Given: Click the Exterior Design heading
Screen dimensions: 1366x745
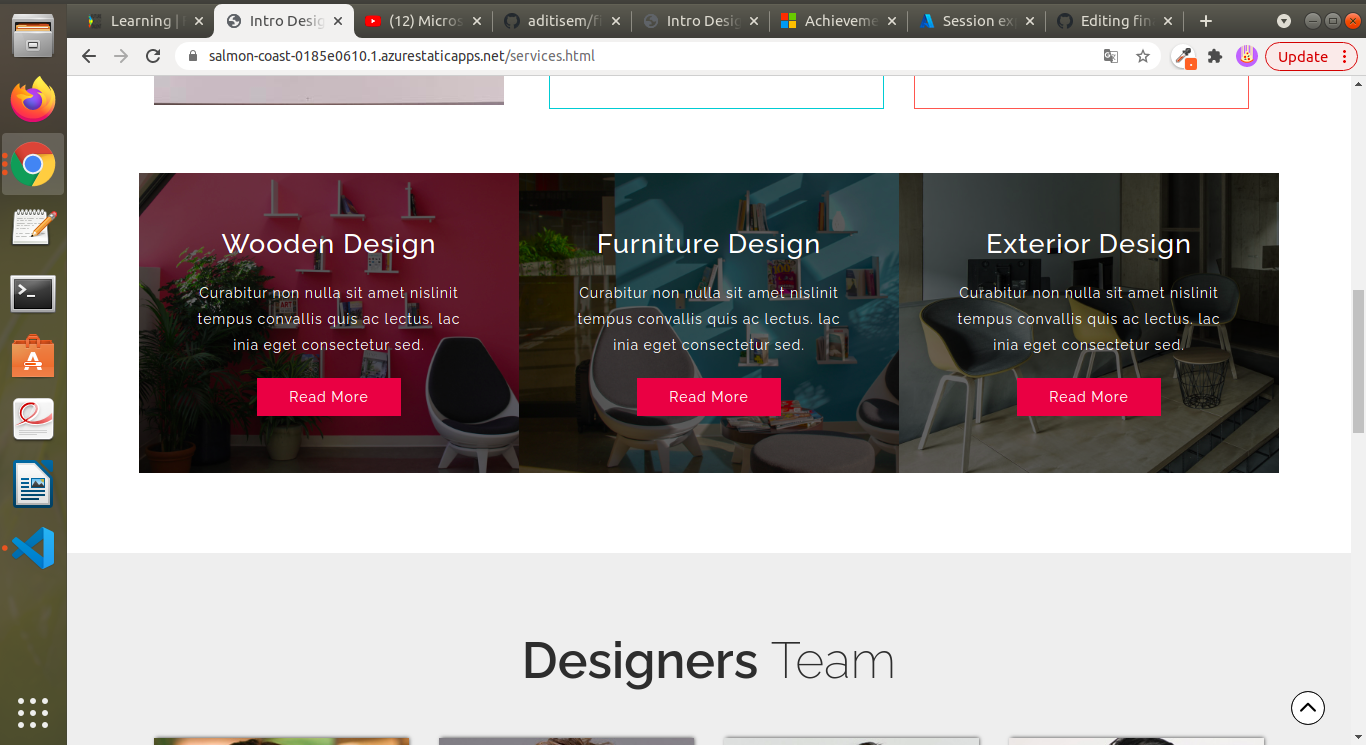Looking at the screenshot, I should (1089, 244).
